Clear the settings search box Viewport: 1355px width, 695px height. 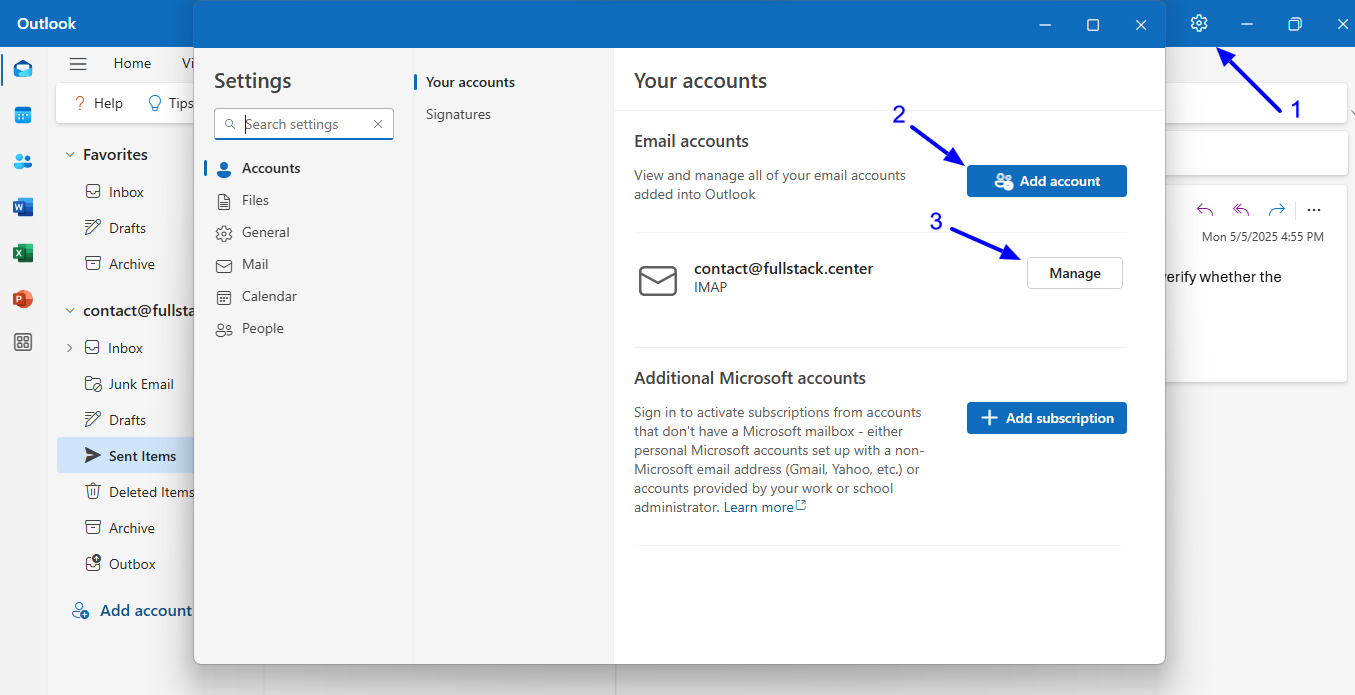378,124
